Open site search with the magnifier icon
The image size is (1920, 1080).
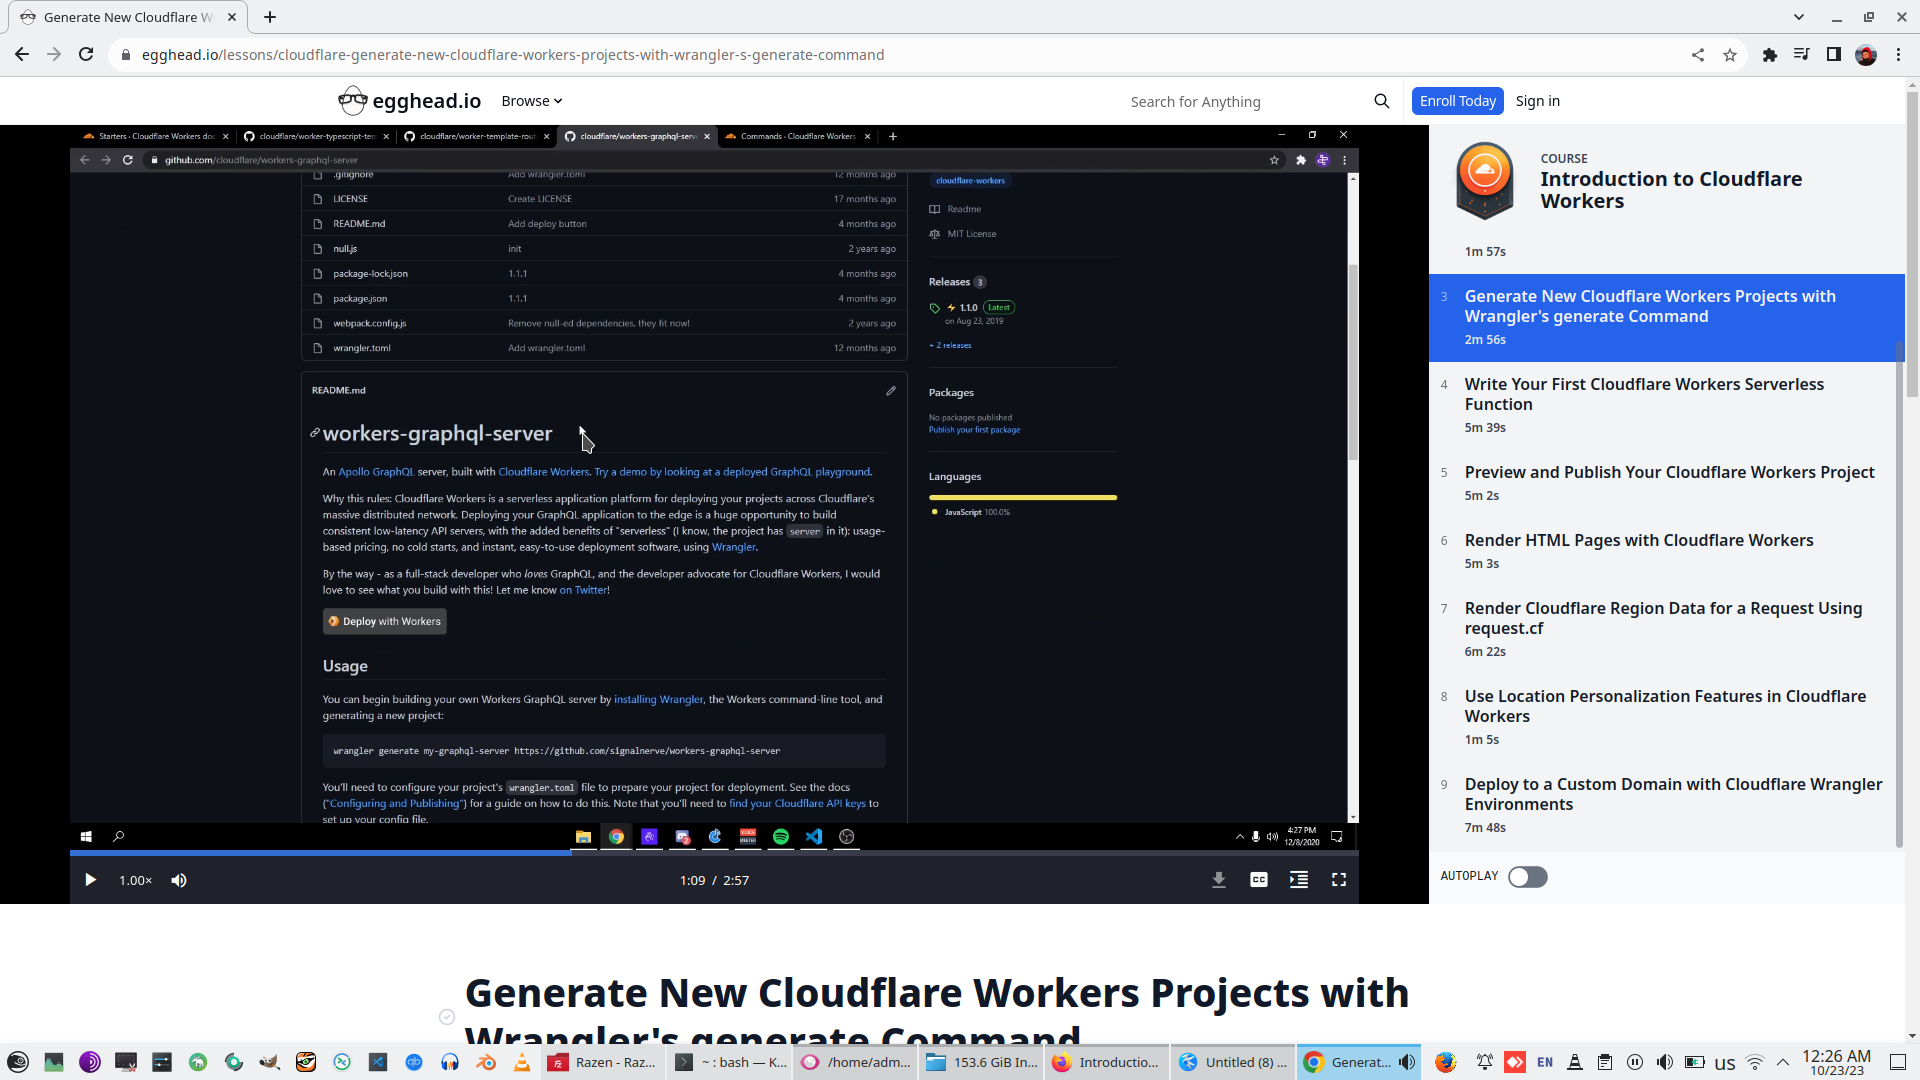(1381, 101)
